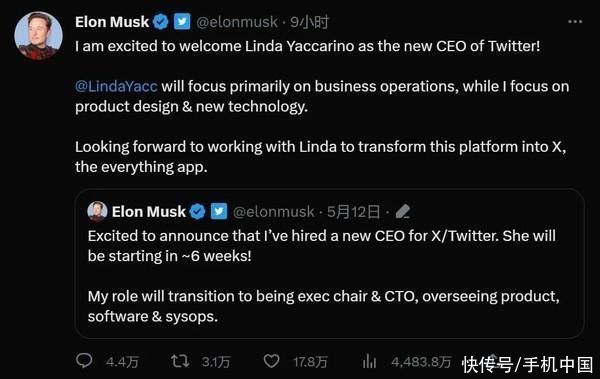Open small avatar in quoted tweet

tap(97, 211)
